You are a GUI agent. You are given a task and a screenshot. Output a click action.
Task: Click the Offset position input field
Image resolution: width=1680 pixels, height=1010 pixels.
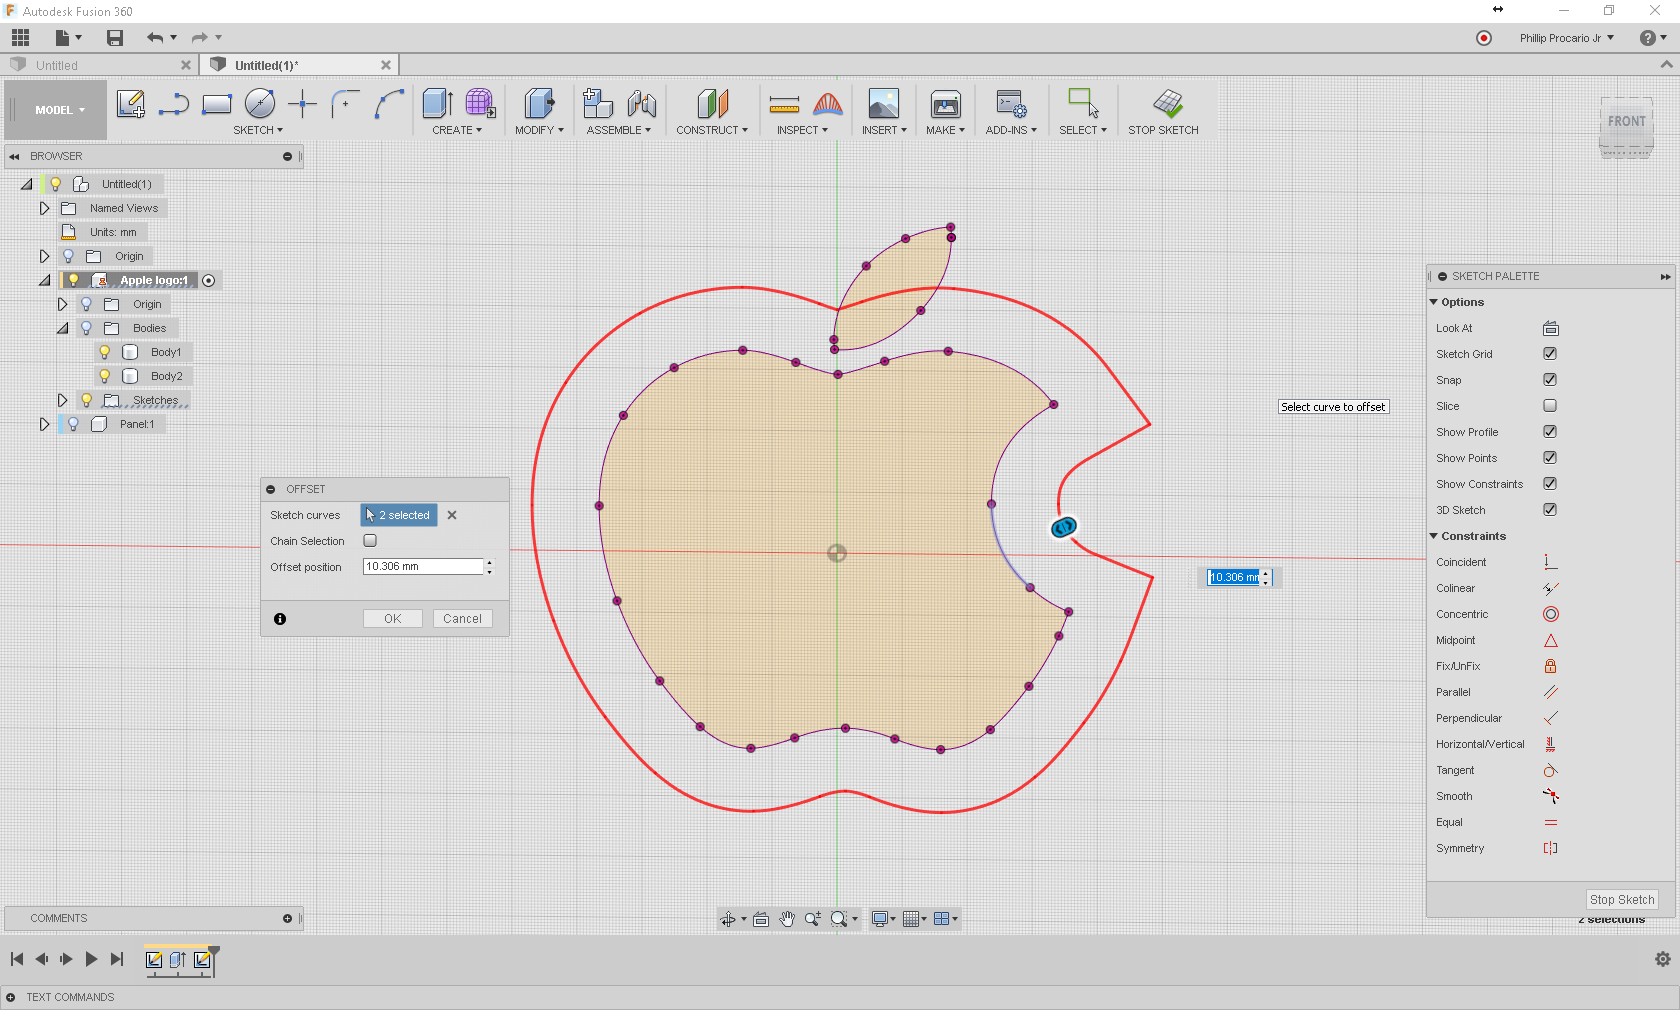coord(422,567)
